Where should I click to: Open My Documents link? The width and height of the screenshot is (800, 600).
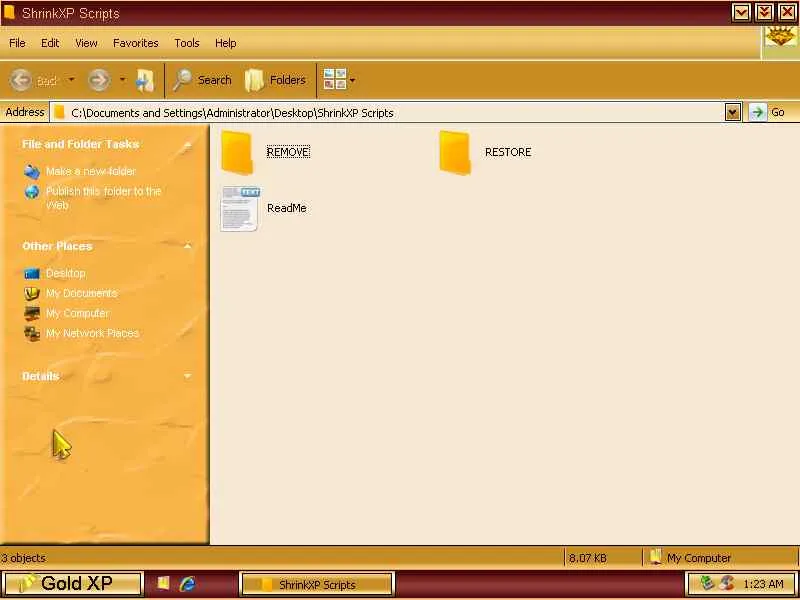82,293
